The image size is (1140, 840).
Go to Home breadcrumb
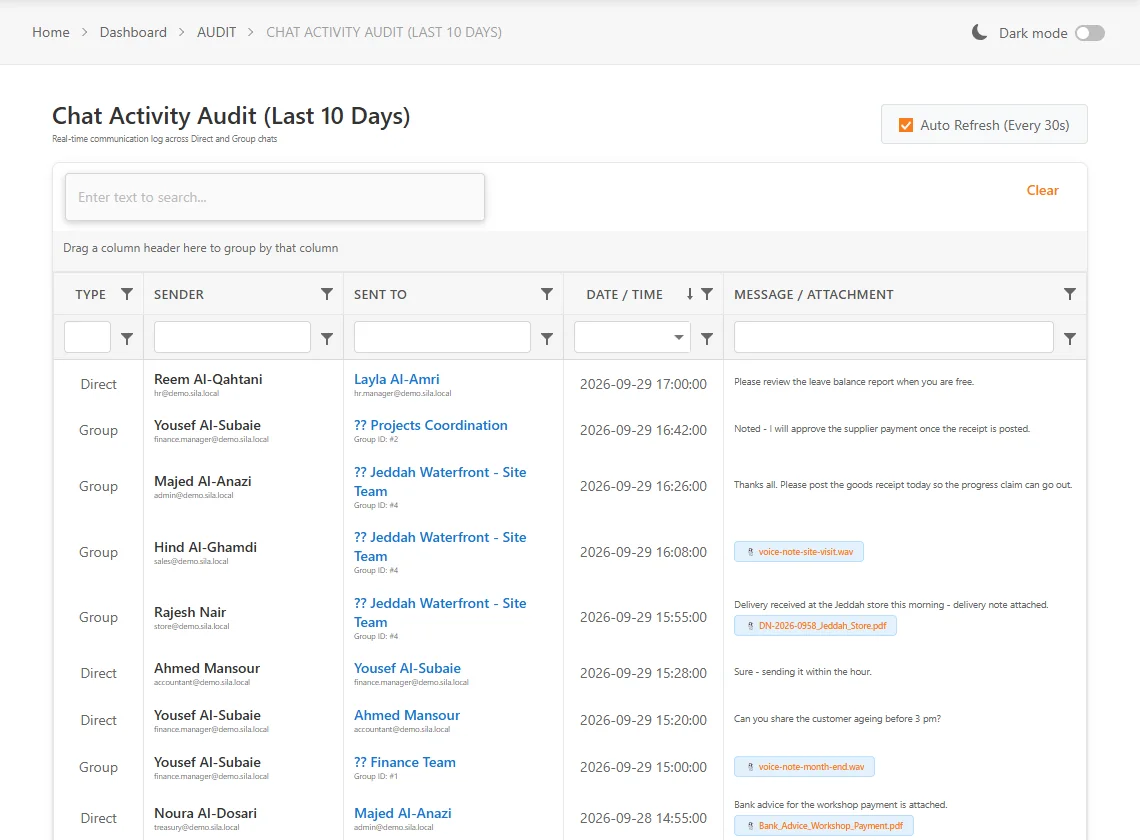pyautogui.click(x=51, y=32)
